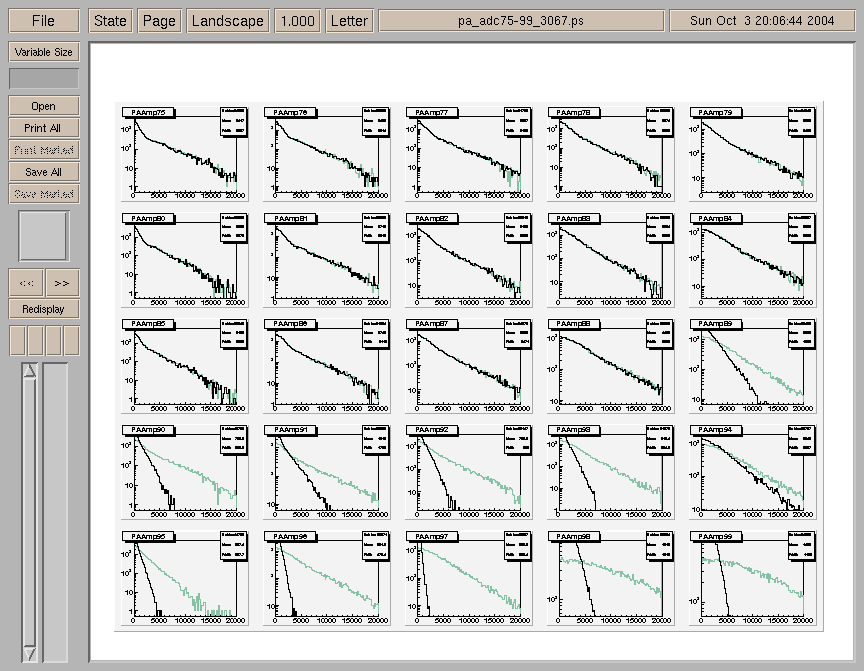Click the Variable Size button
The image size is (864, 671).
click(44, 52)
